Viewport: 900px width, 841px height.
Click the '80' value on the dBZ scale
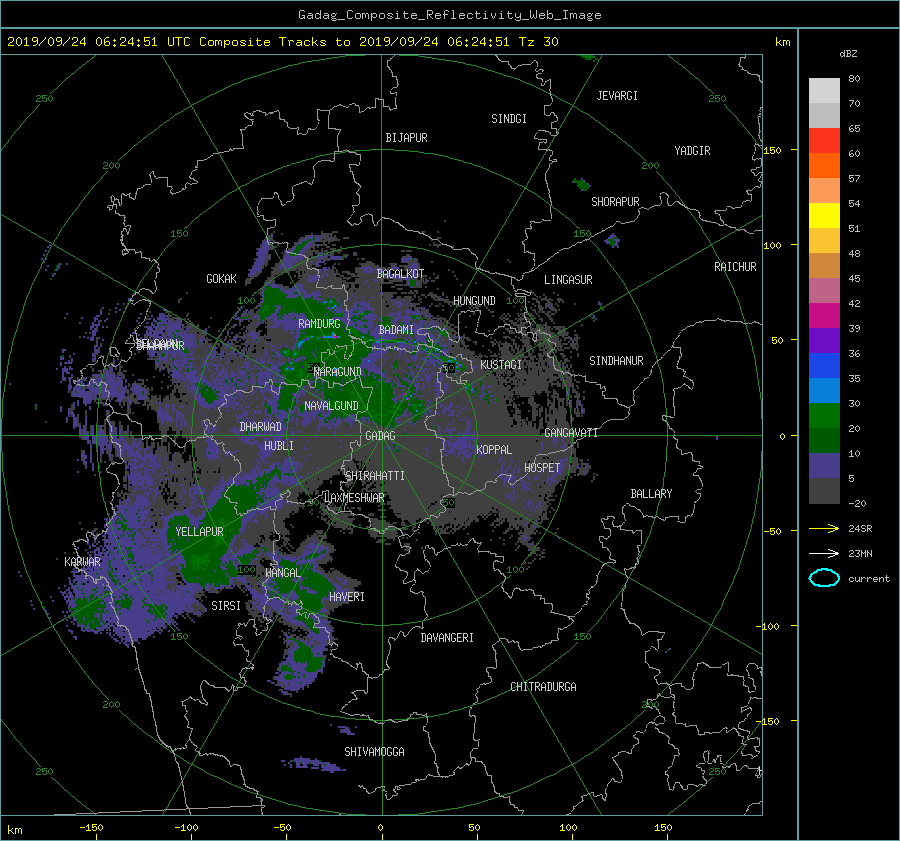[854, 79]
